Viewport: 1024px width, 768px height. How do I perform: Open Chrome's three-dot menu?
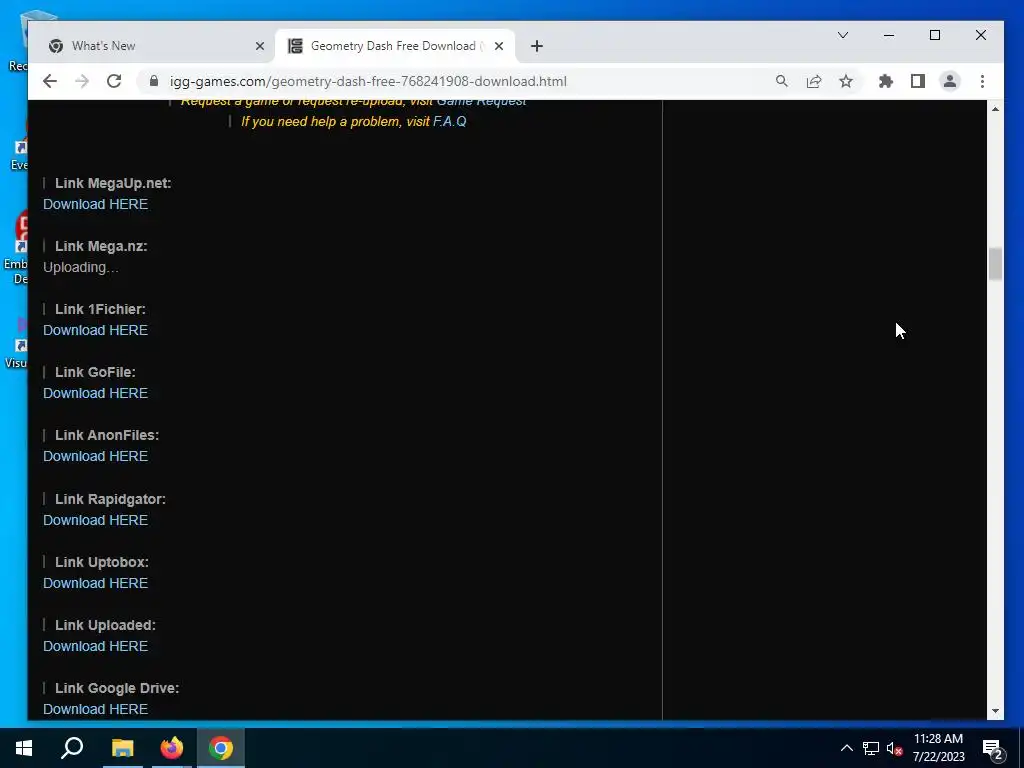coord(982,81)
